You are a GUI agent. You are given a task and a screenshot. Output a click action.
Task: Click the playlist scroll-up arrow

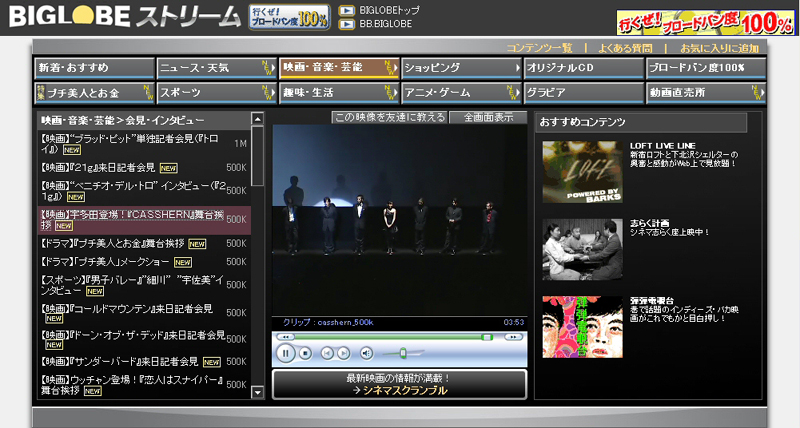258,119
